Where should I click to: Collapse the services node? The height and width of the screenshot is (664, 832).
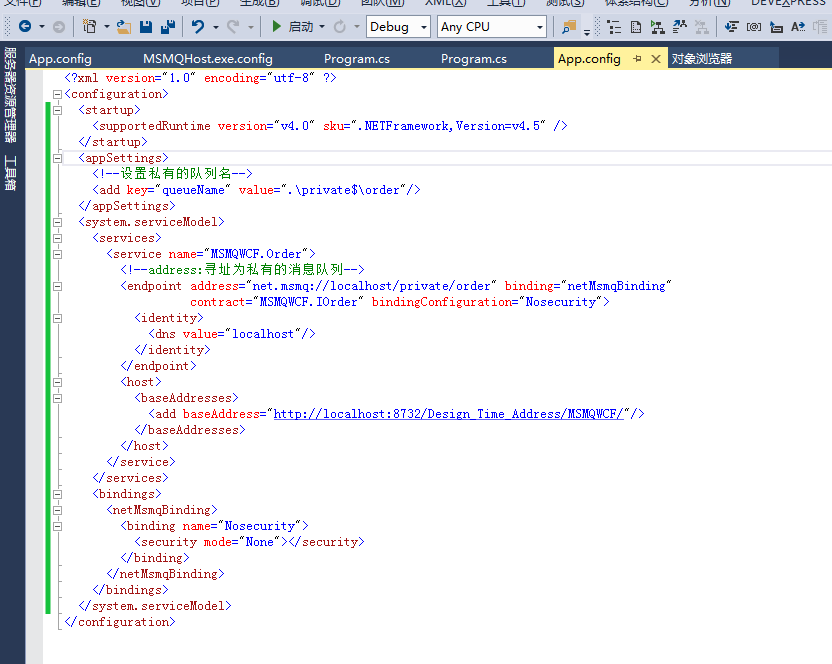pyautogui.click(x=57, y=238)
